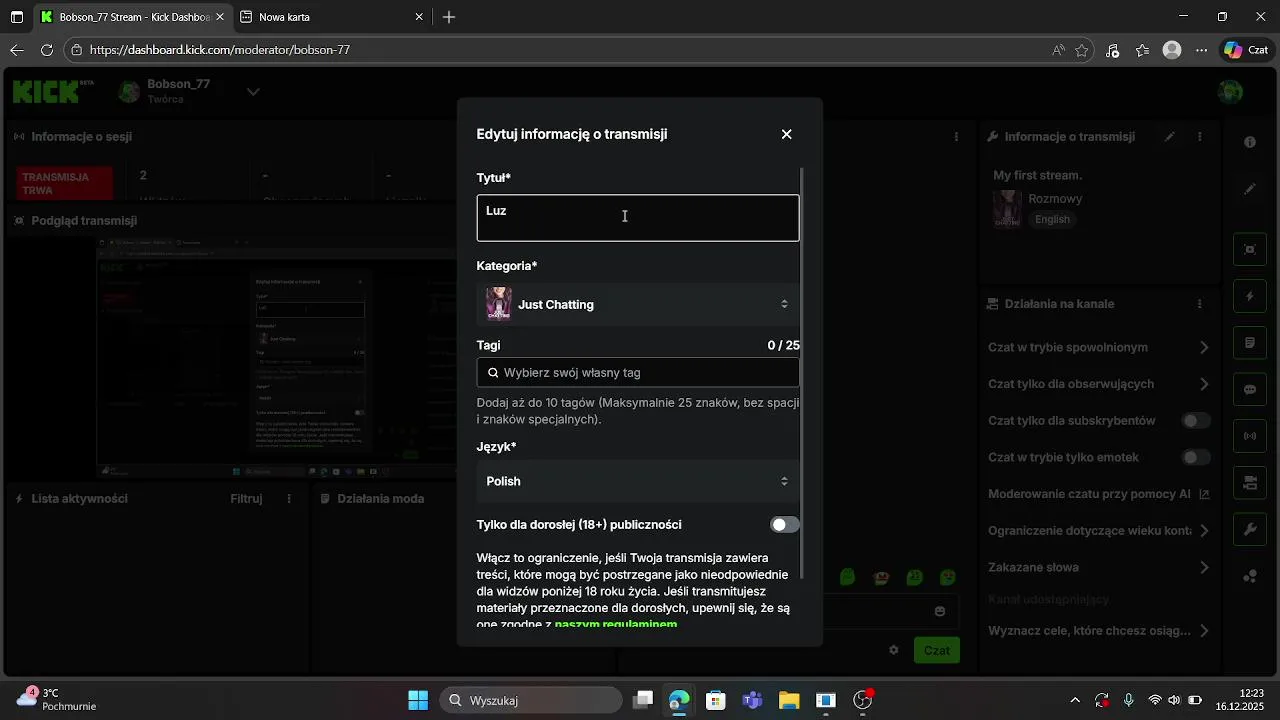Screen dimensions: 1280x720
Task: Click pencil icon in Informacje o transmisji panel
Action: click(1170, 137)
